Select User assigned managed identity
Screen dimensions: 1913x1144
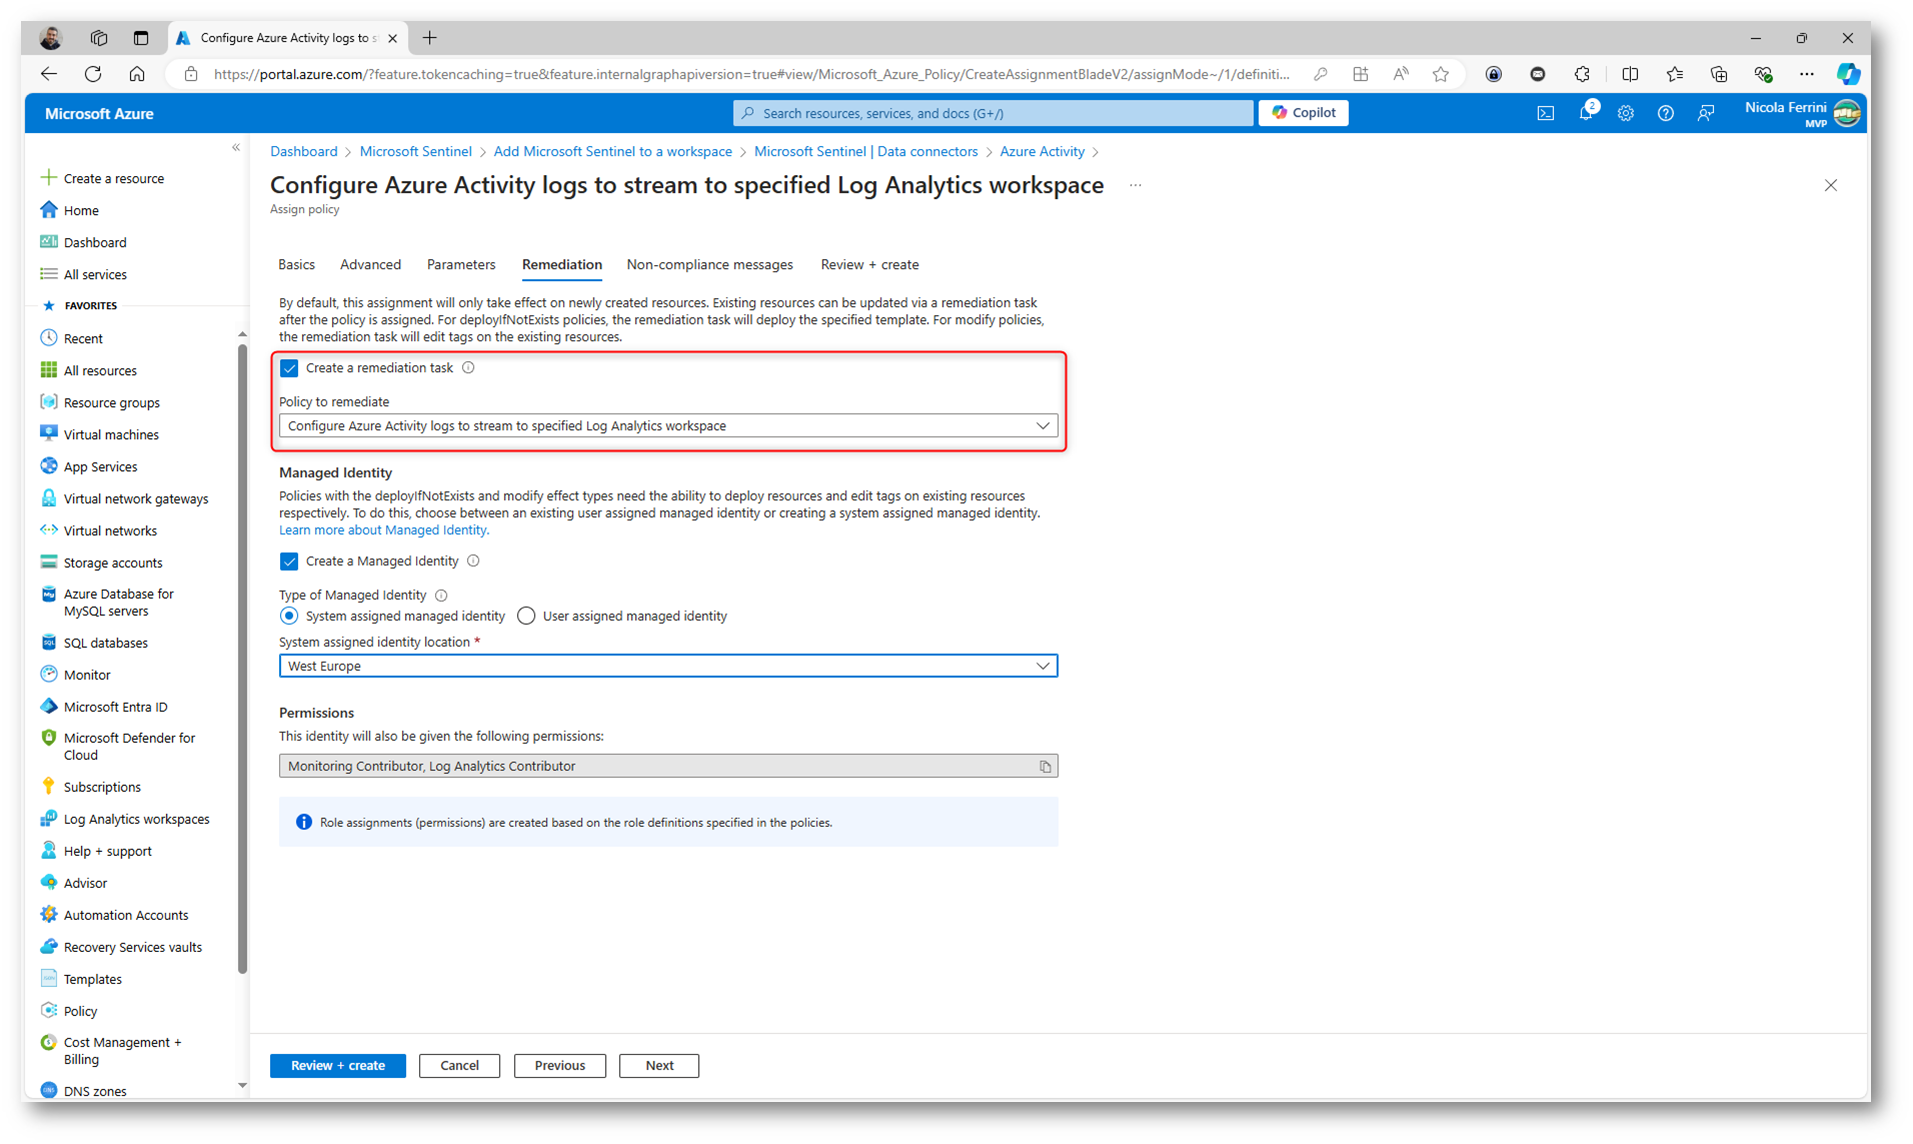pyautogui.click(x=526, y=616)
